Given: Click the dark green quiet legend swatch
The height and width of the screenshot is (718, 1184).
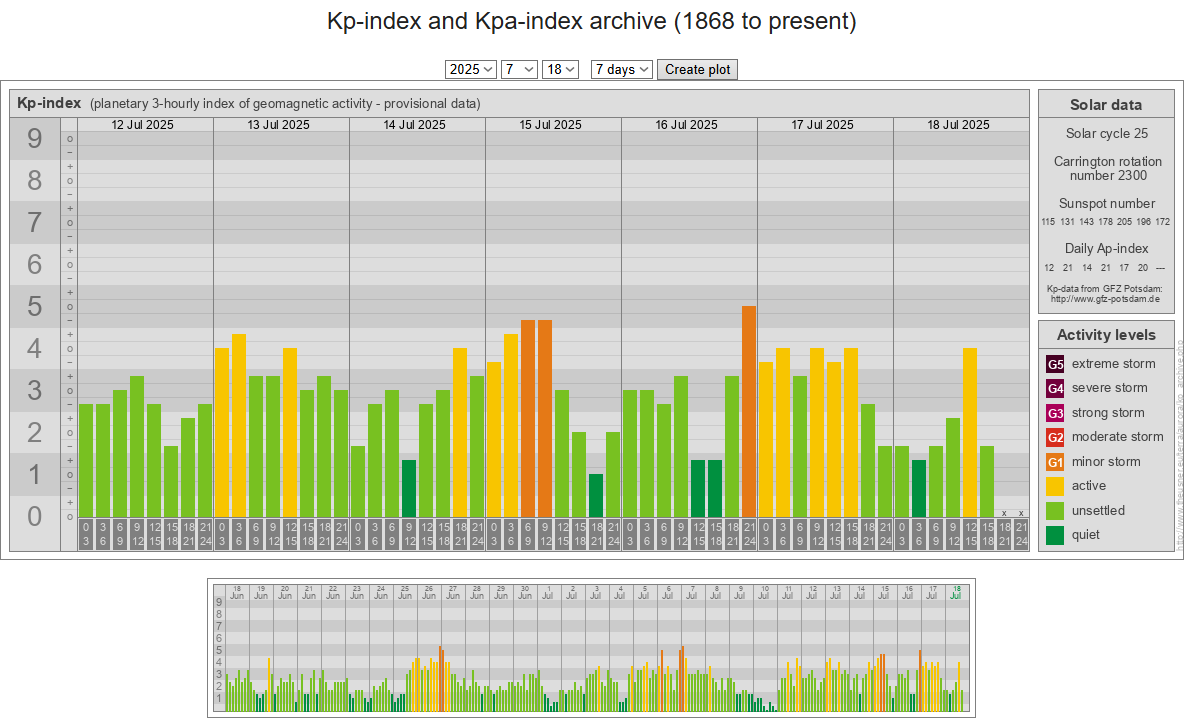Looking at the screenshot, I should [1055, 535].
